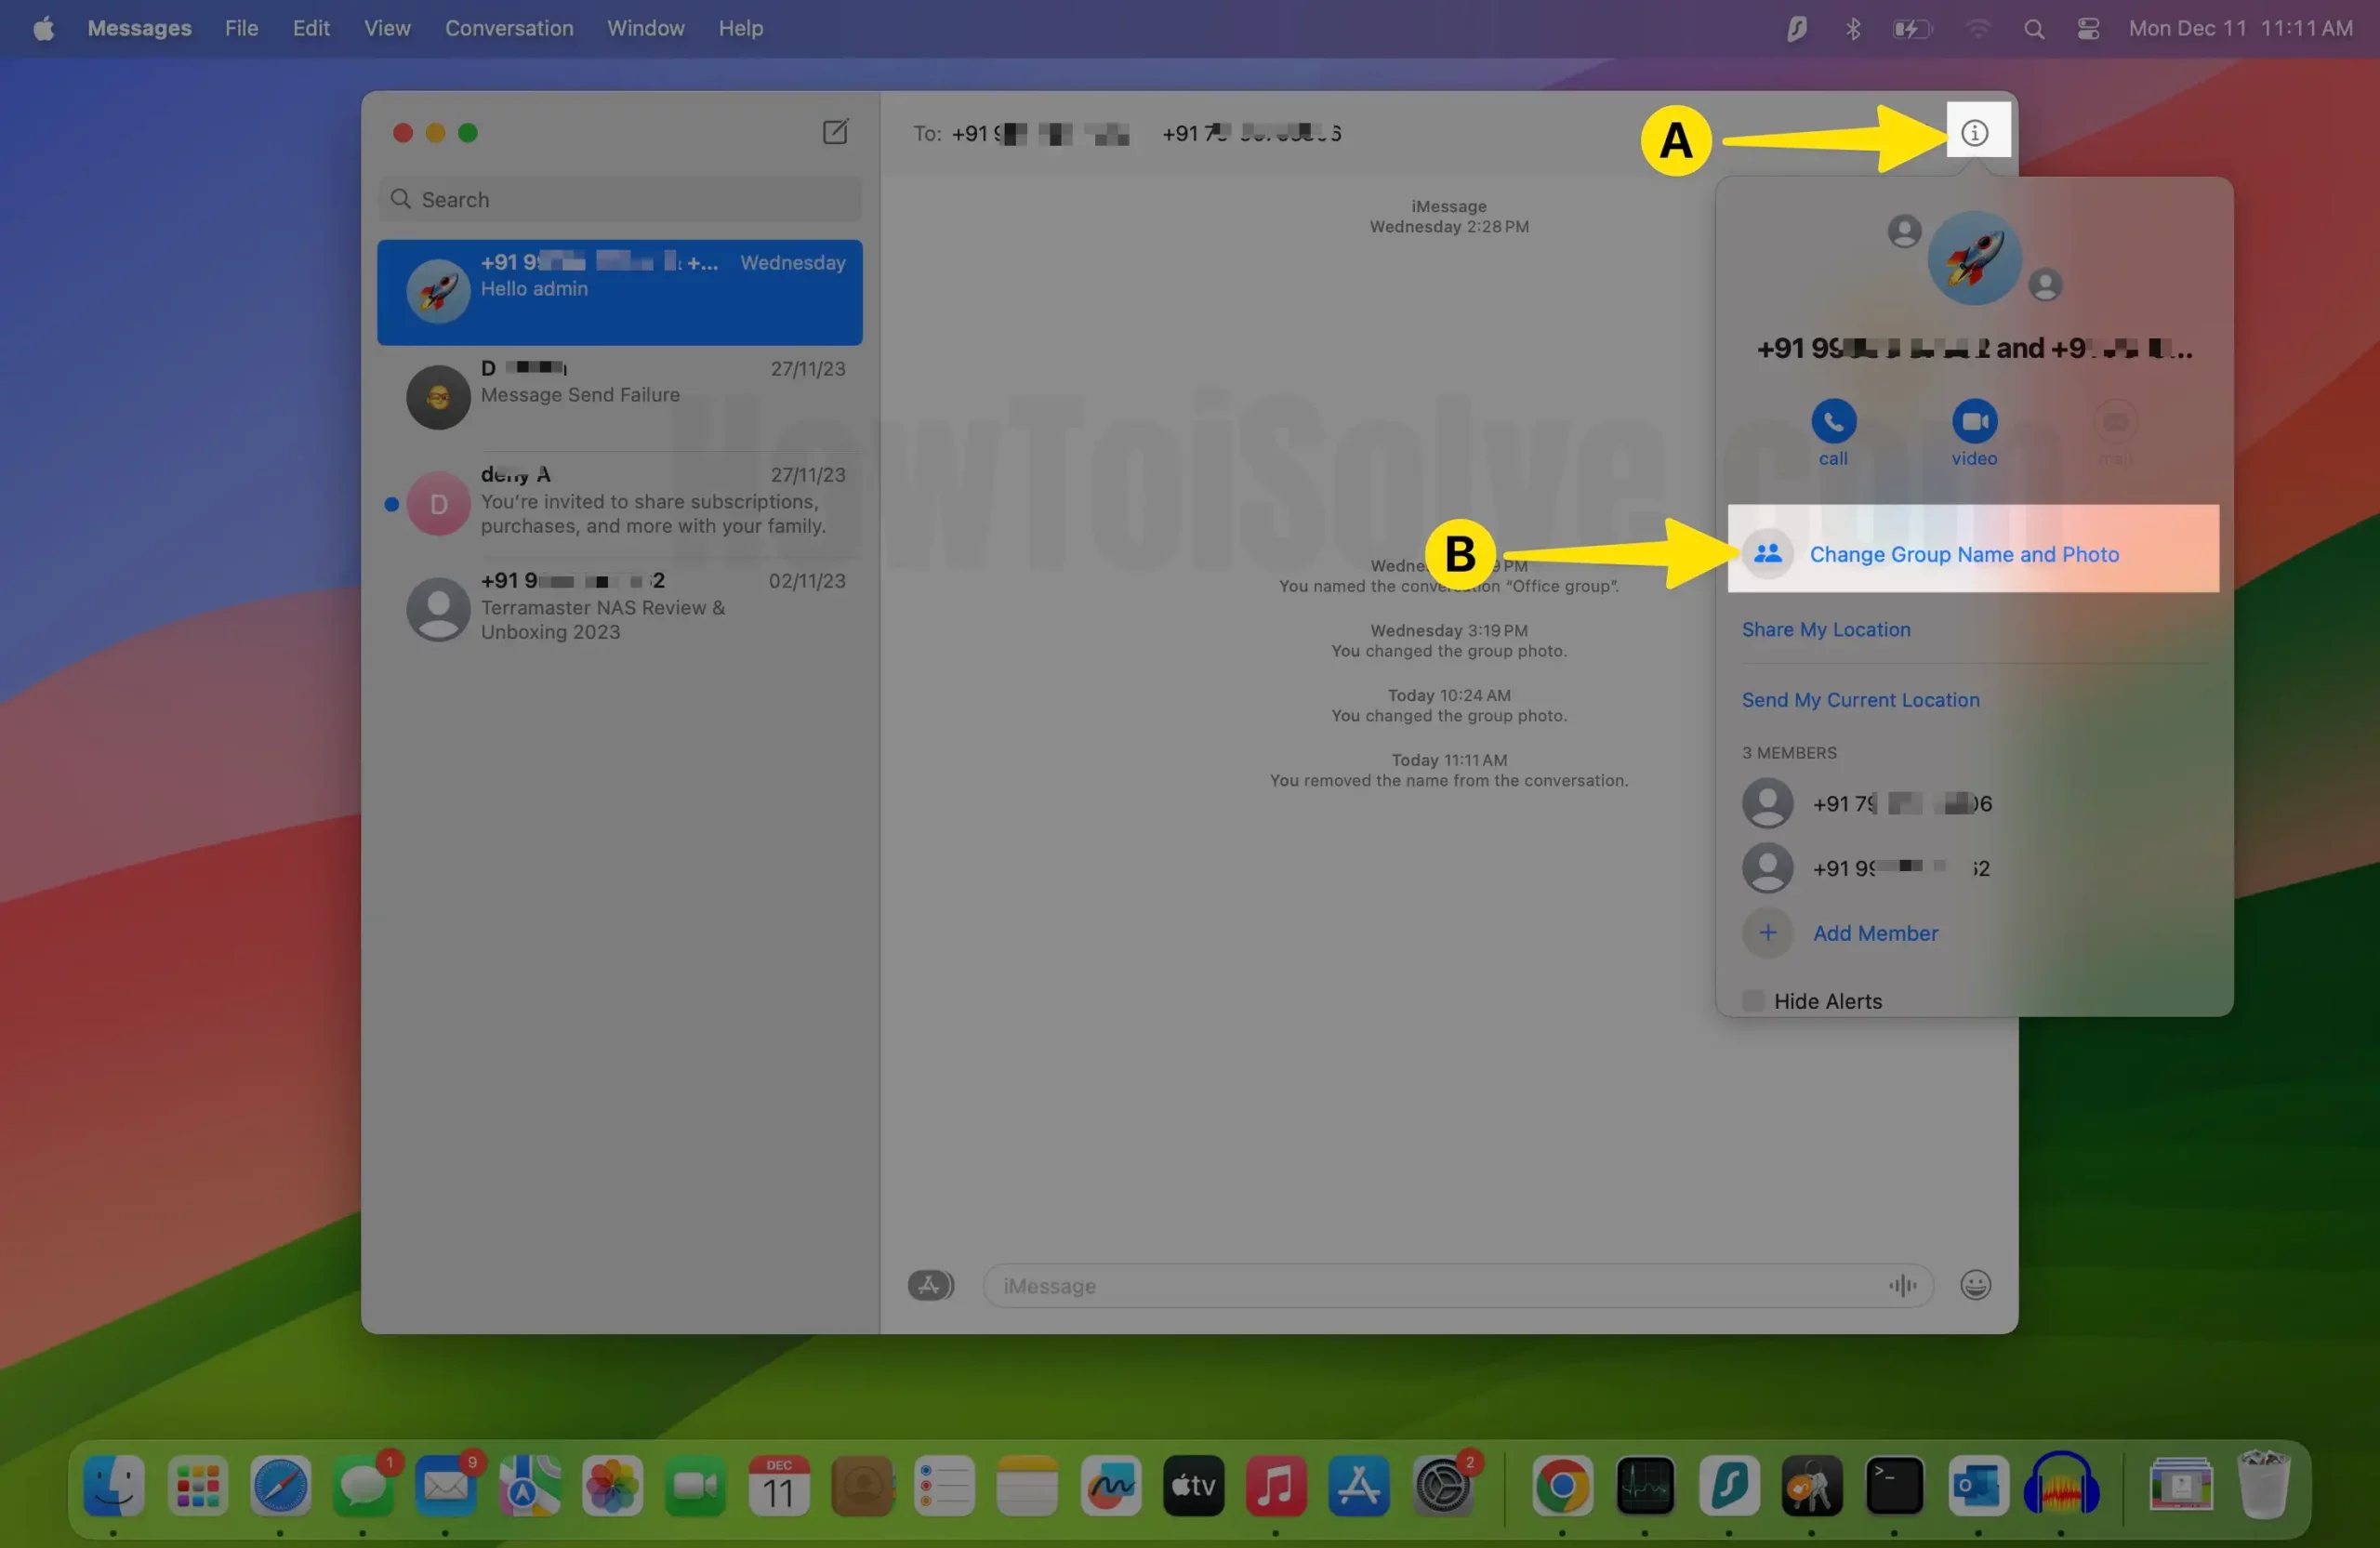The height and width of the screenshot is (1548, 2380).
Task: Open the Conversation menu
Action: [x=508, y=28]
